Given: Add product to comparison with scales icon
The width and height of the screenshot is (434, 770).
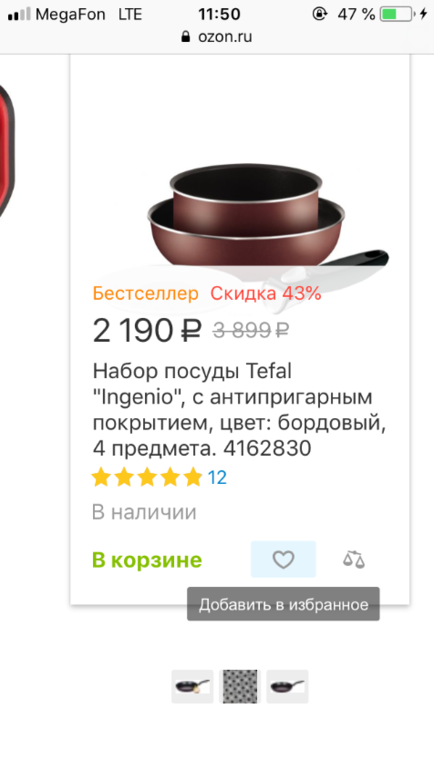Looking at the screenshot, I should point(354,559).
